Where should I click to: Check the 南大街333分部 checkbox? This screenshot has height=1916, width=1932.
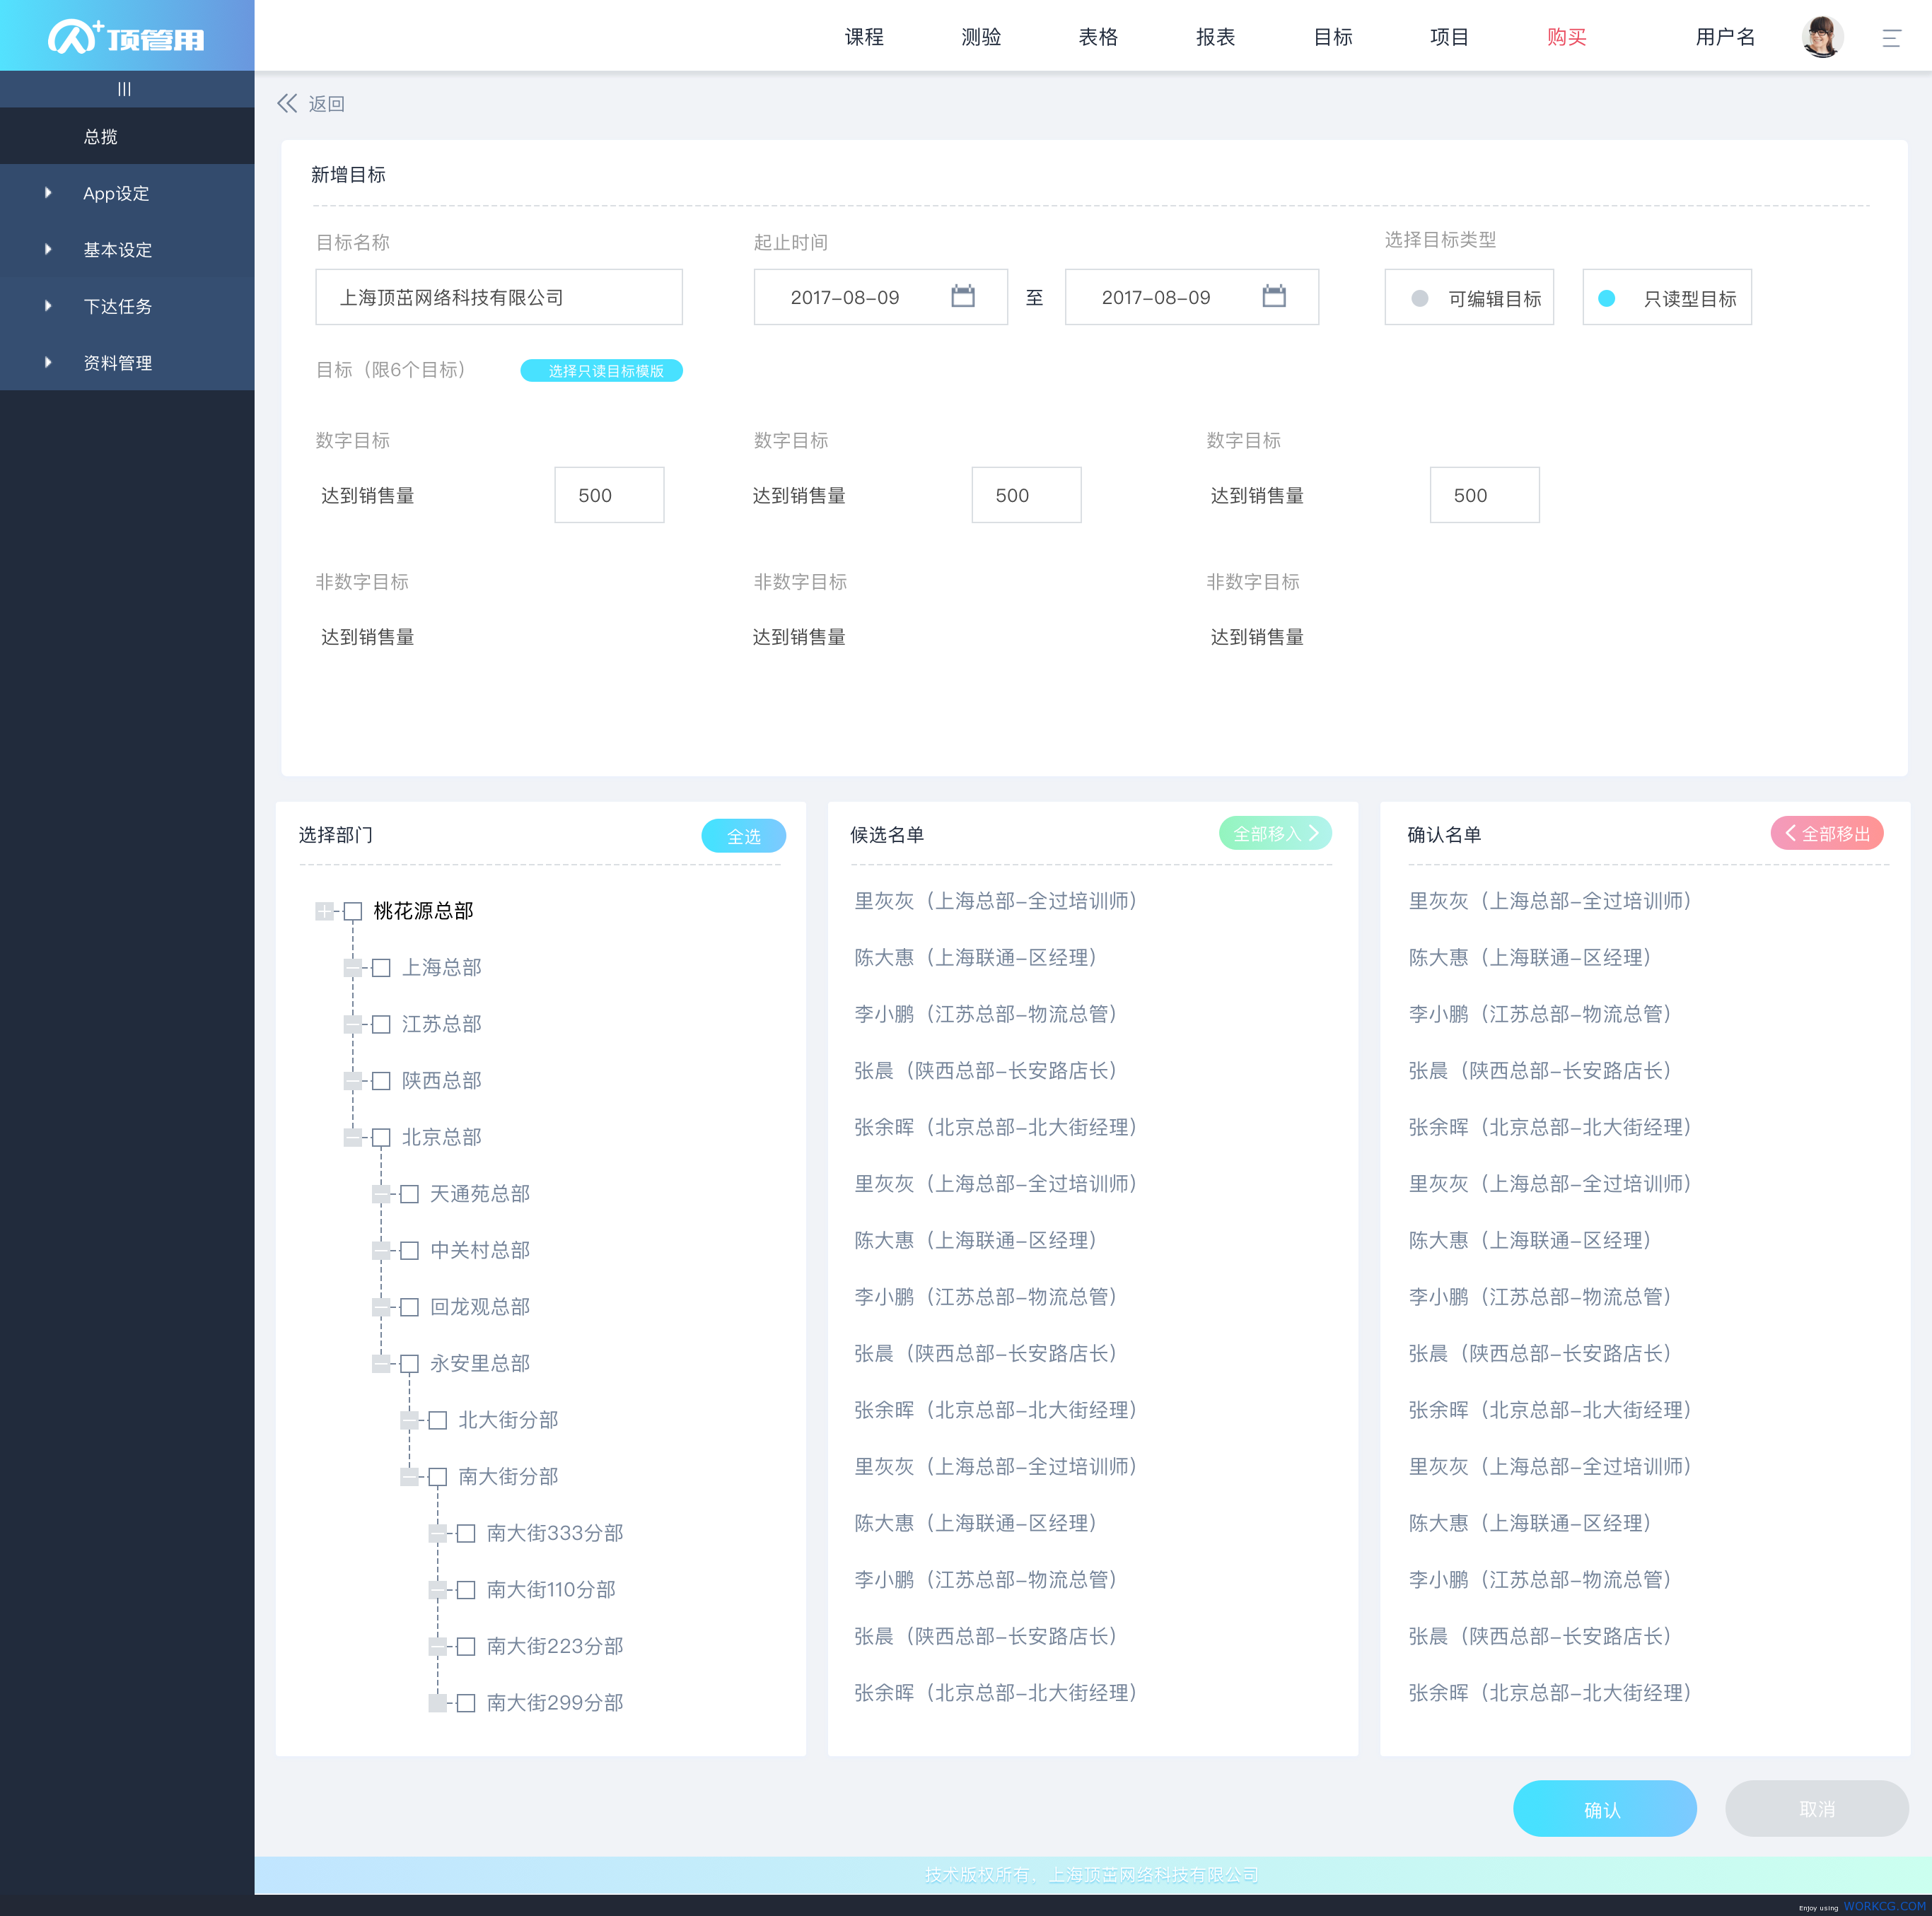pos(466,1533)
